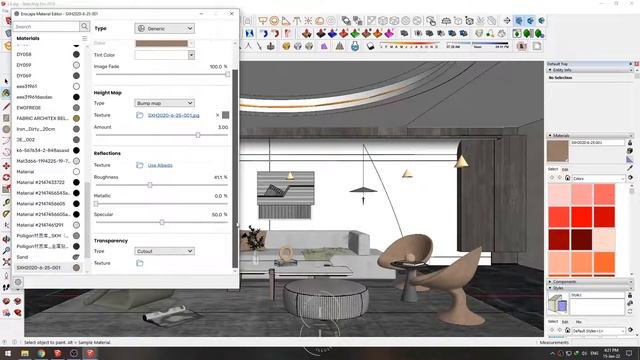Click the Update Style refresh icon
640x360 pixels.
[x=630, y=311]
